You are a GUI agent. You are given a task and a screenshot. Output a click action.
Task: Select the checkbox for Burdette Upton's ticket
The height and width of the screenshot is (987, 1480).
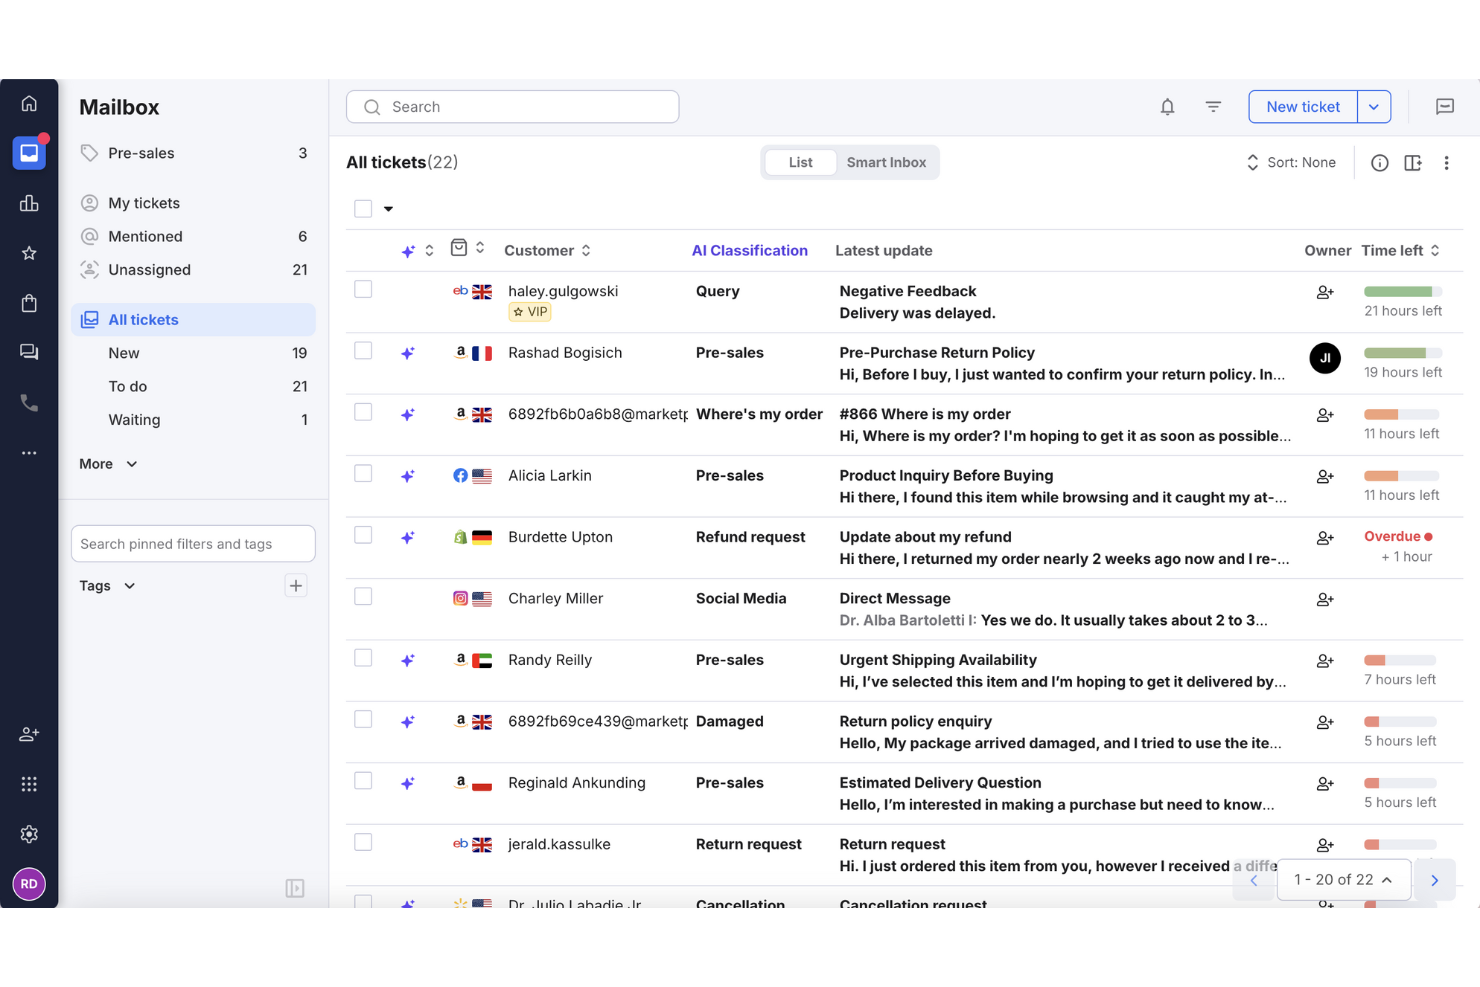pyautogui.click(x=363, y=534)
